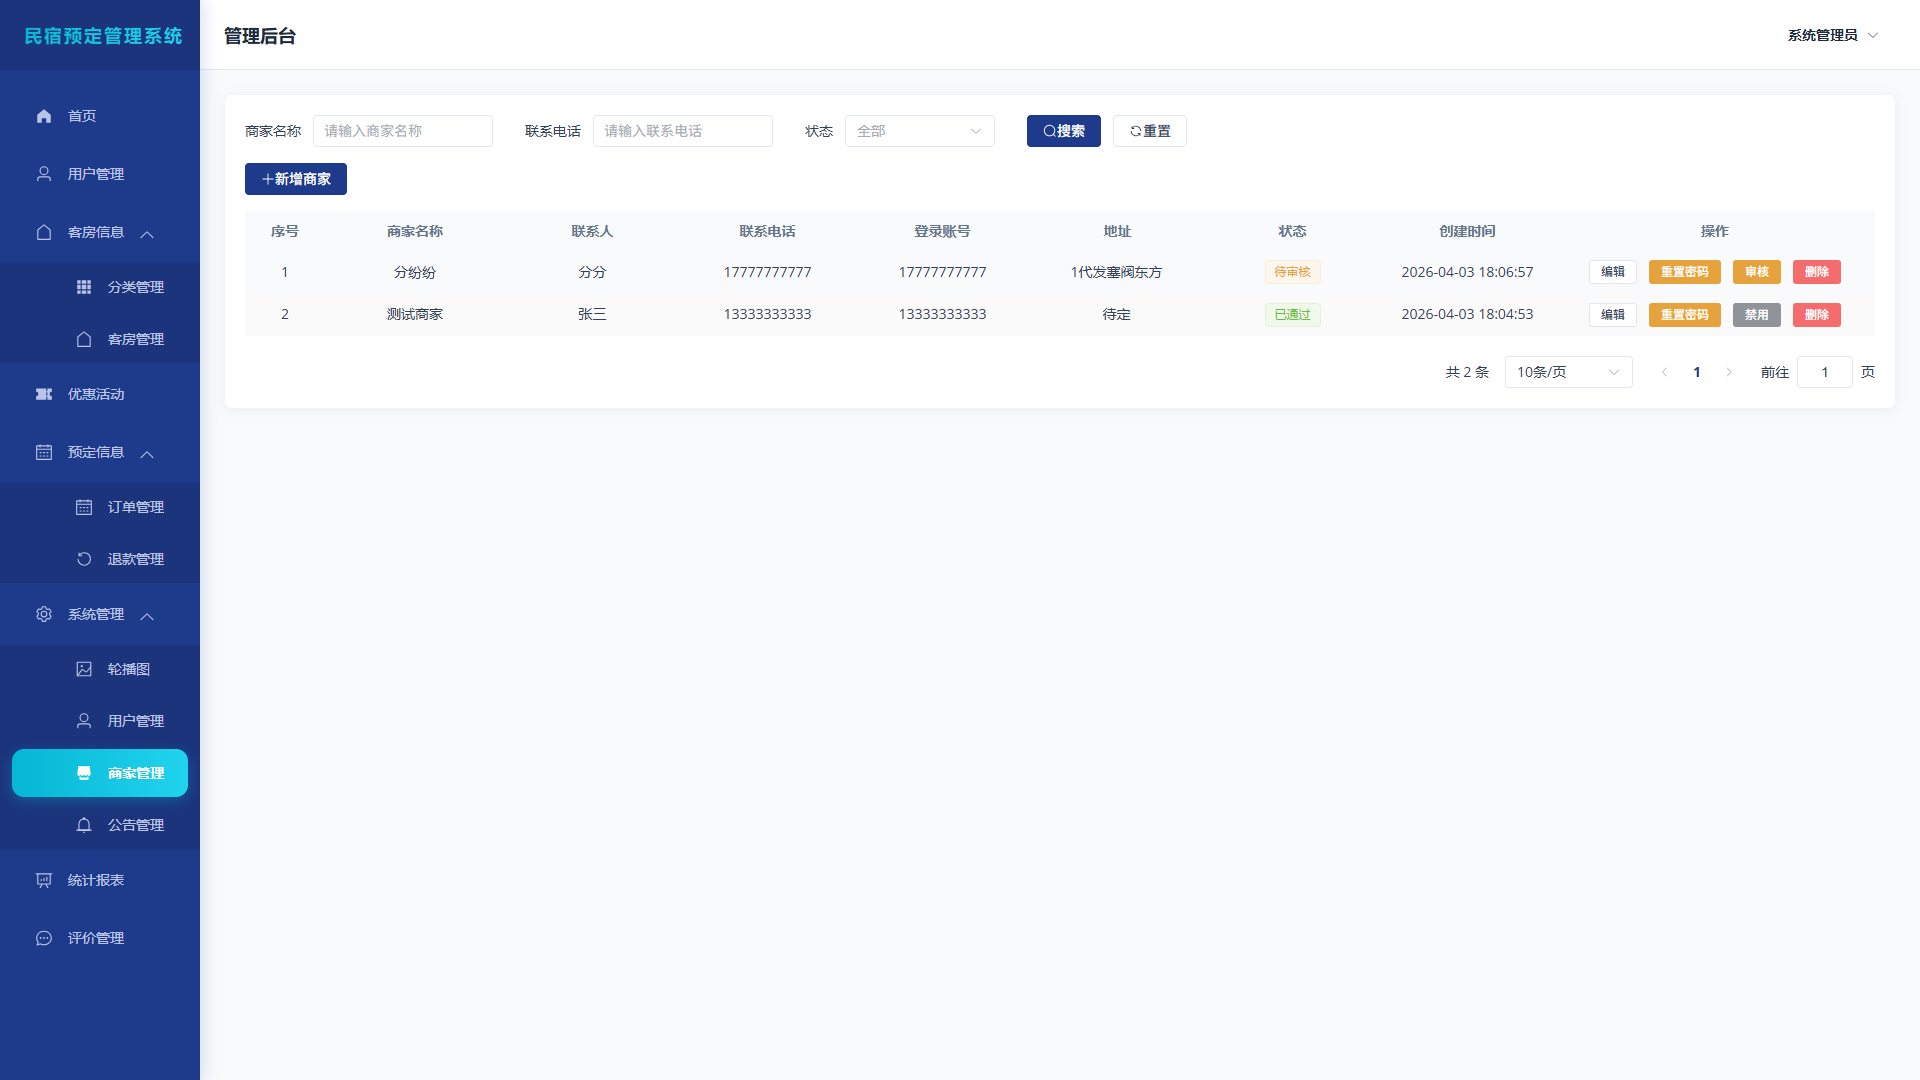Select page 1 in pagination
This screenshot has height=1080, width=1920.
(1696, 372)
